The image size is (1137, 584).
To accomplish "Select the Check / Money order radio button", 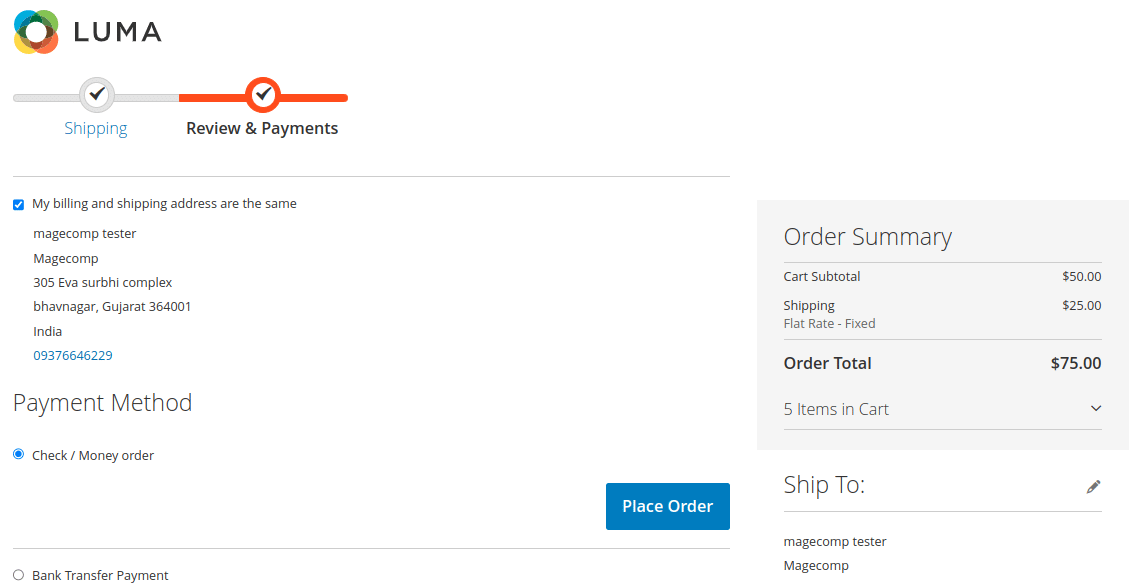I will point(18,454).
